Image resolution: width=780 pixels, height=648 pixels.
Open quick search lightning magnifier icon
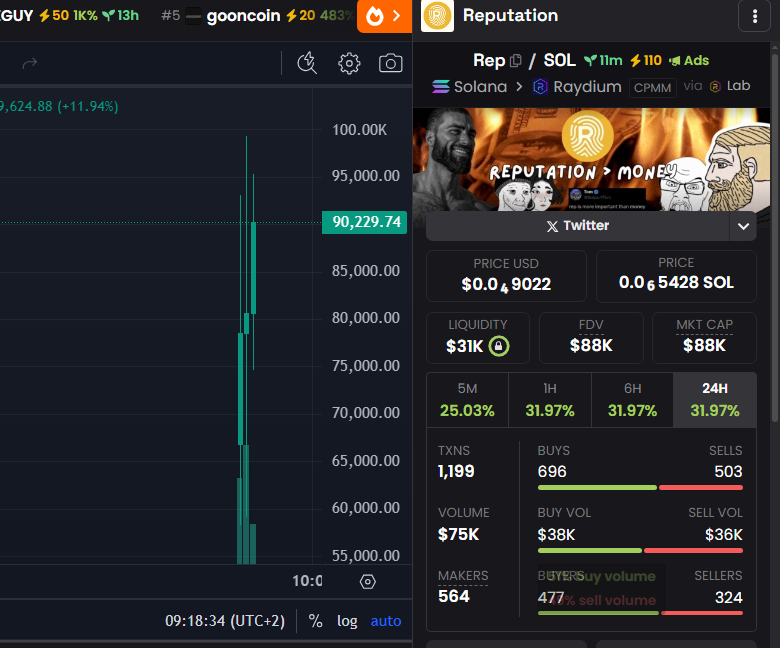click(307, 63)
